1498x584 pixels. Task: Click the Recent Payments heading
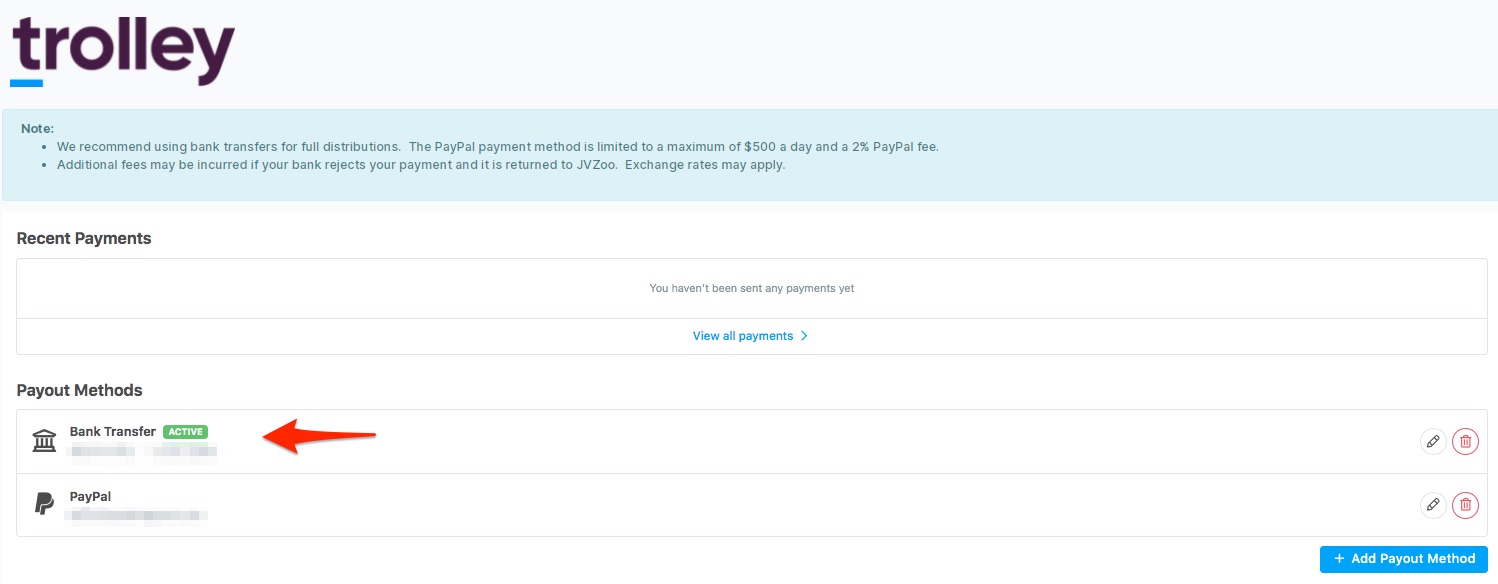[x=84, y=238]
